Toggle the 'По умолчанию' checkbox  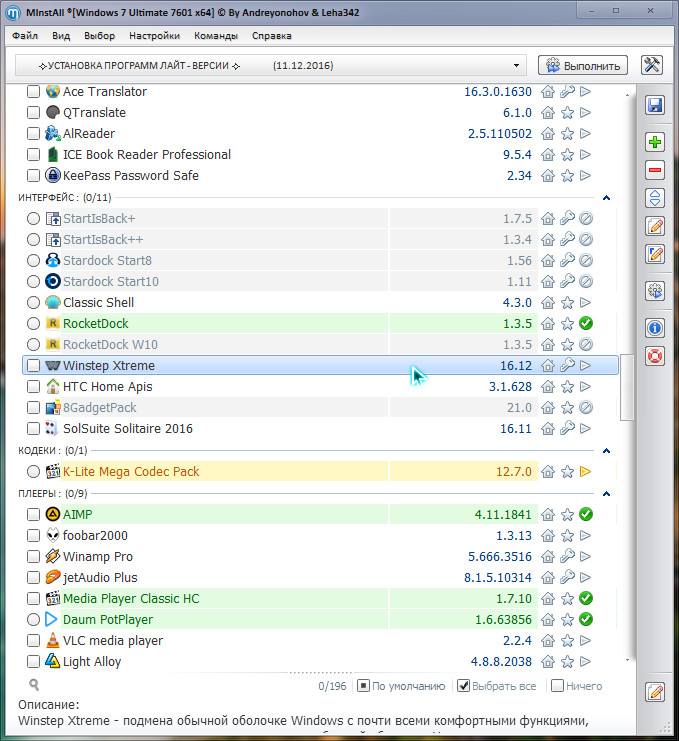(x=363, y=686)
